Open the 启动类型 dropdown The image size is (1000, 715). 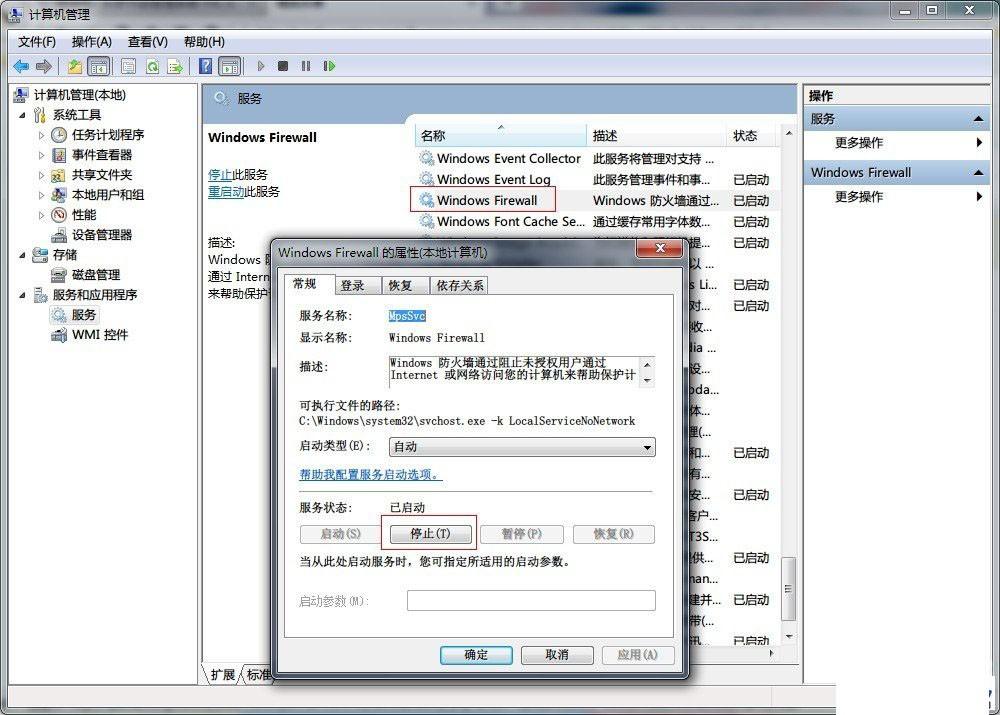pos(522,447)
